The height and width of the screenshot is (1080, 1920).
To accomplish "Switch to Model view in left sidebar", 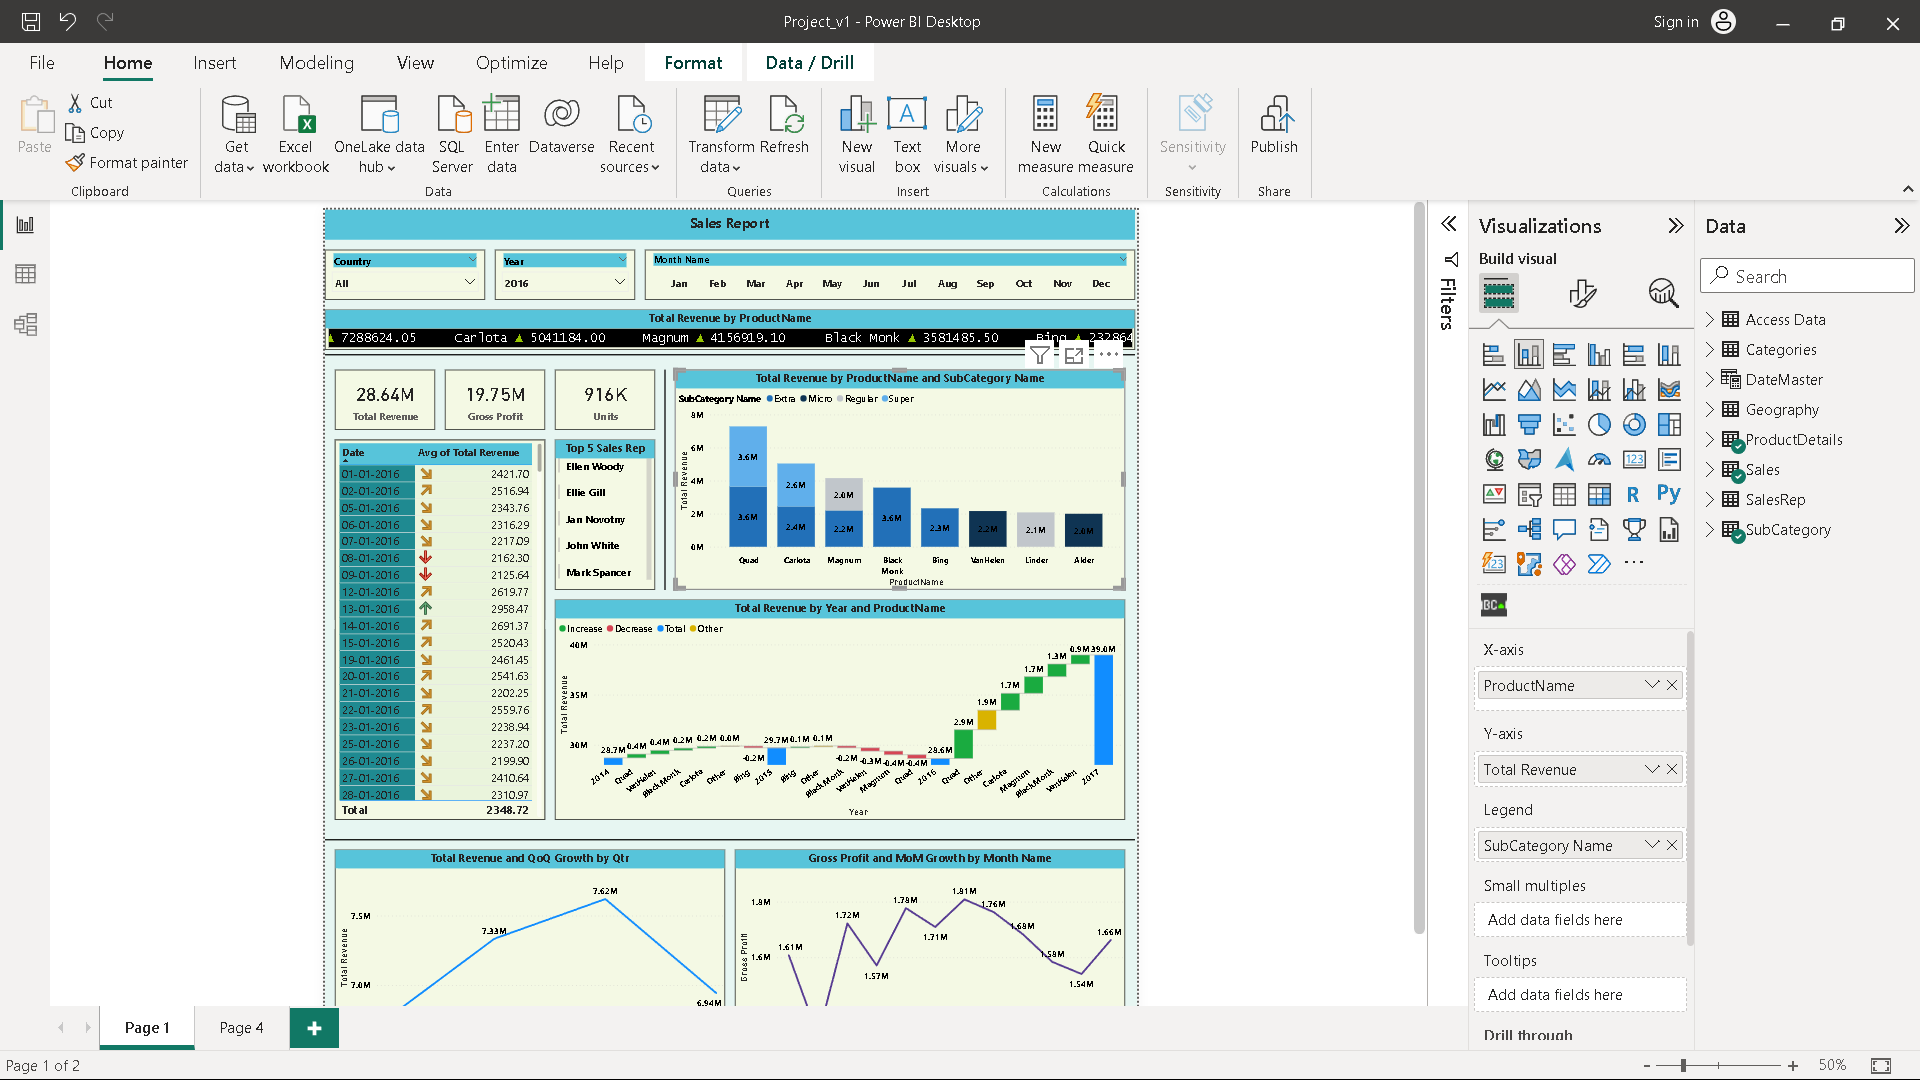I will [25, 322].
